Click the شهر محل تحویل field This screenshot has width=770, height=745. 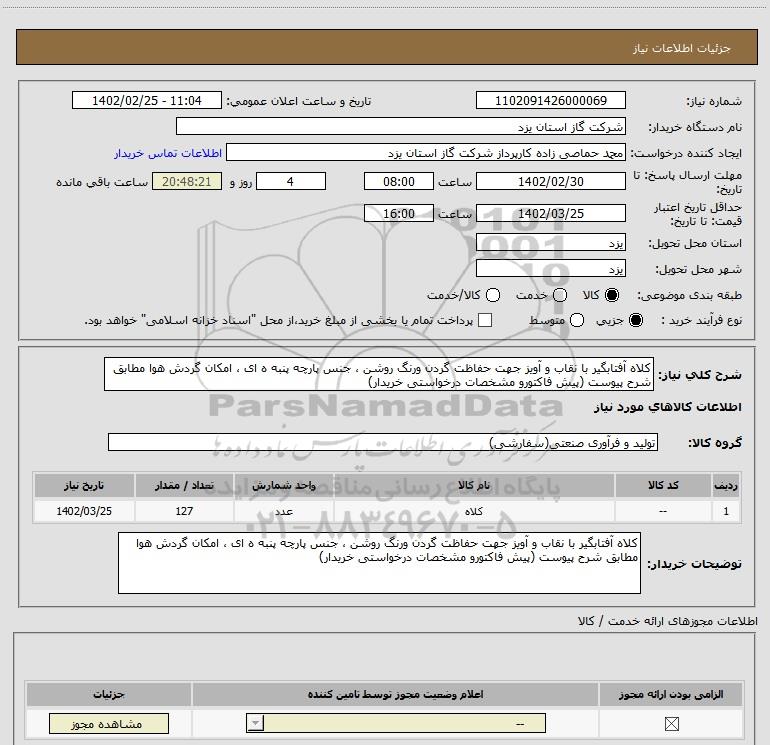tap(550, 269)
